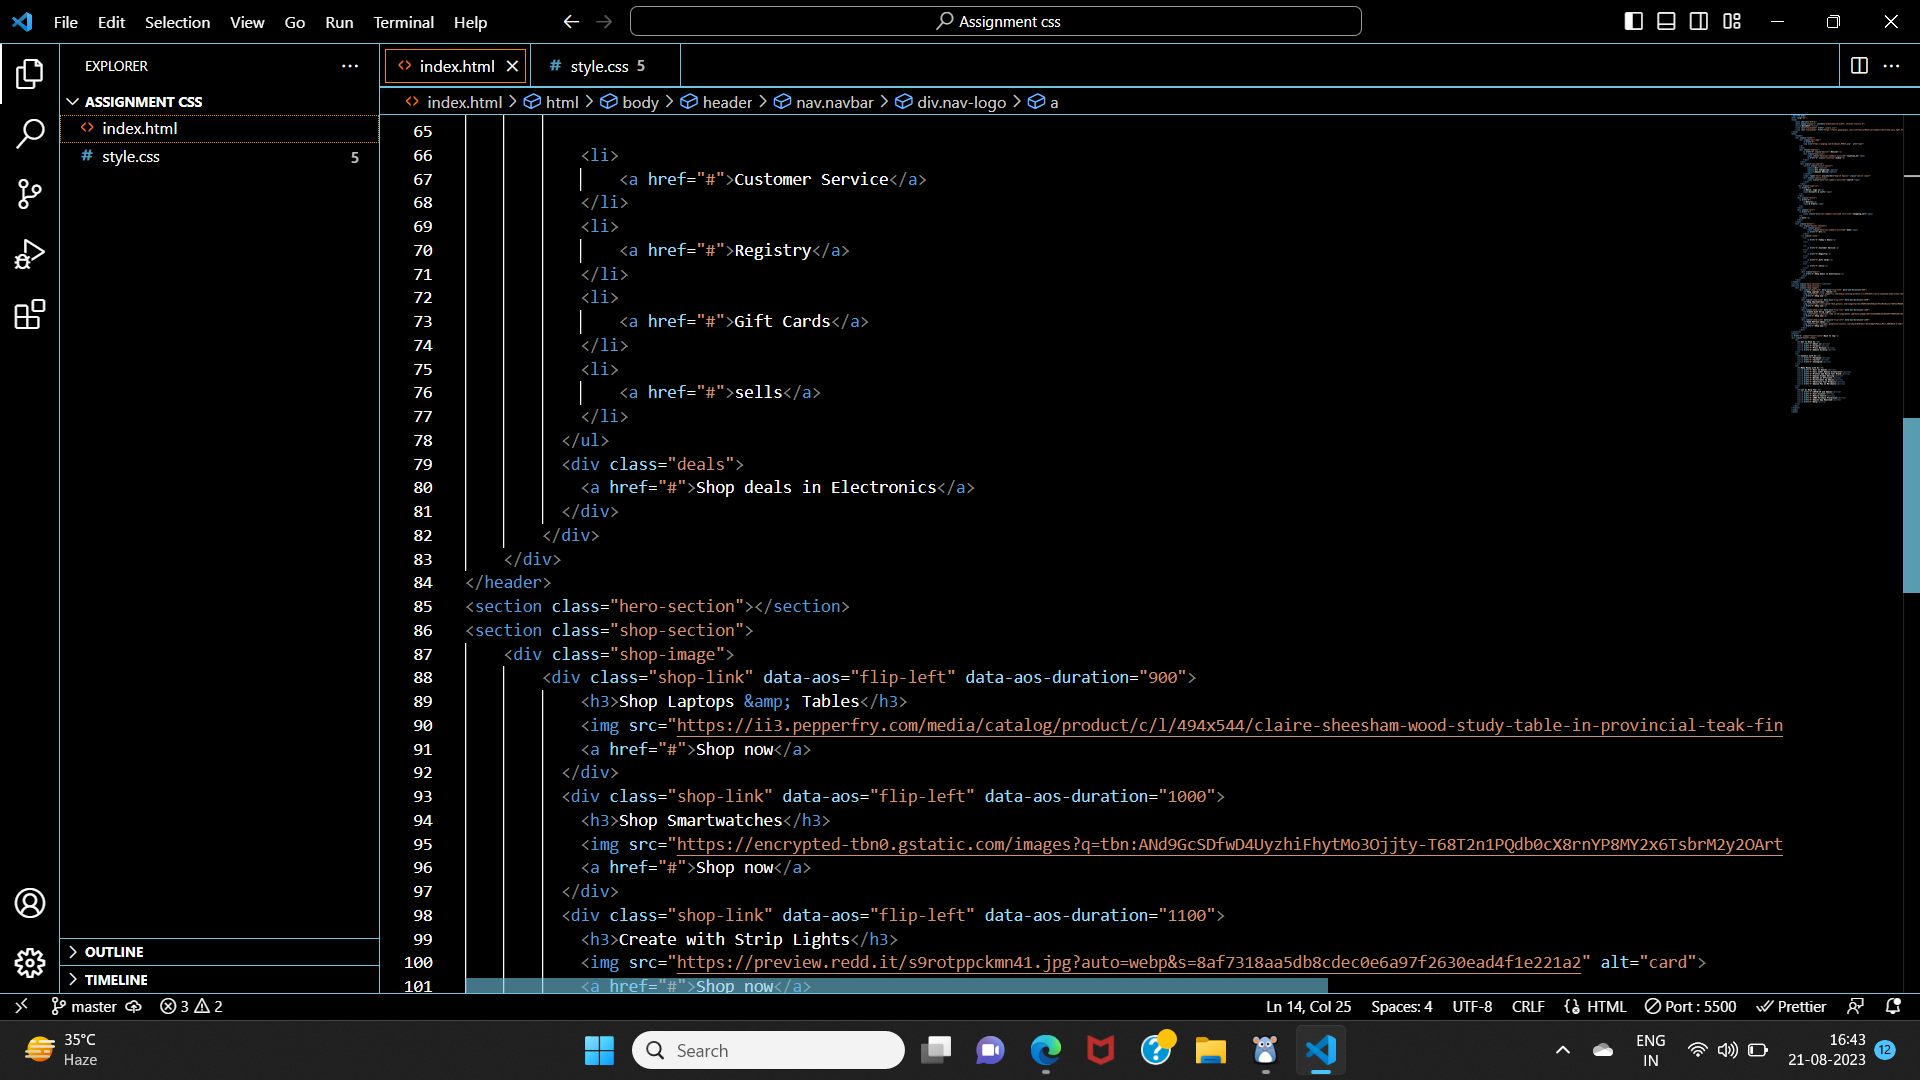Click Prettier in the status bar
Image resolution: width=1920 pixels, height=1080 pixels.
[x=1790, y=1006]
